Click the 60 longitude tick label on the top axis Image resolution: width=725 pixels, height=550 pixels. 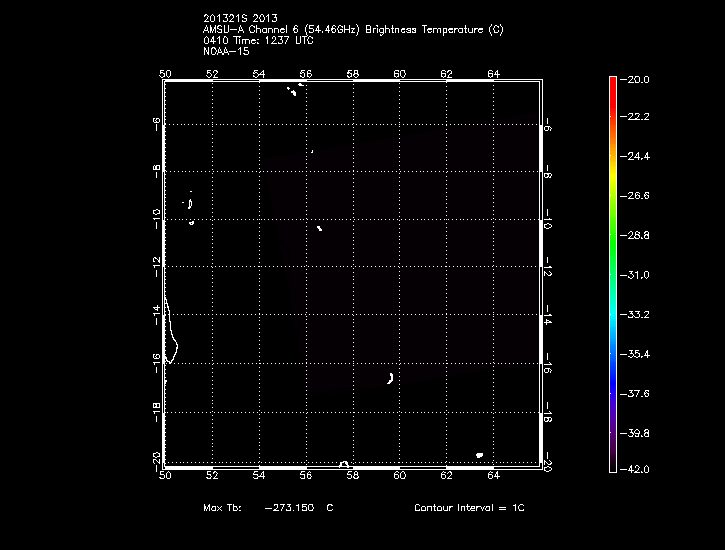(400, 73)
